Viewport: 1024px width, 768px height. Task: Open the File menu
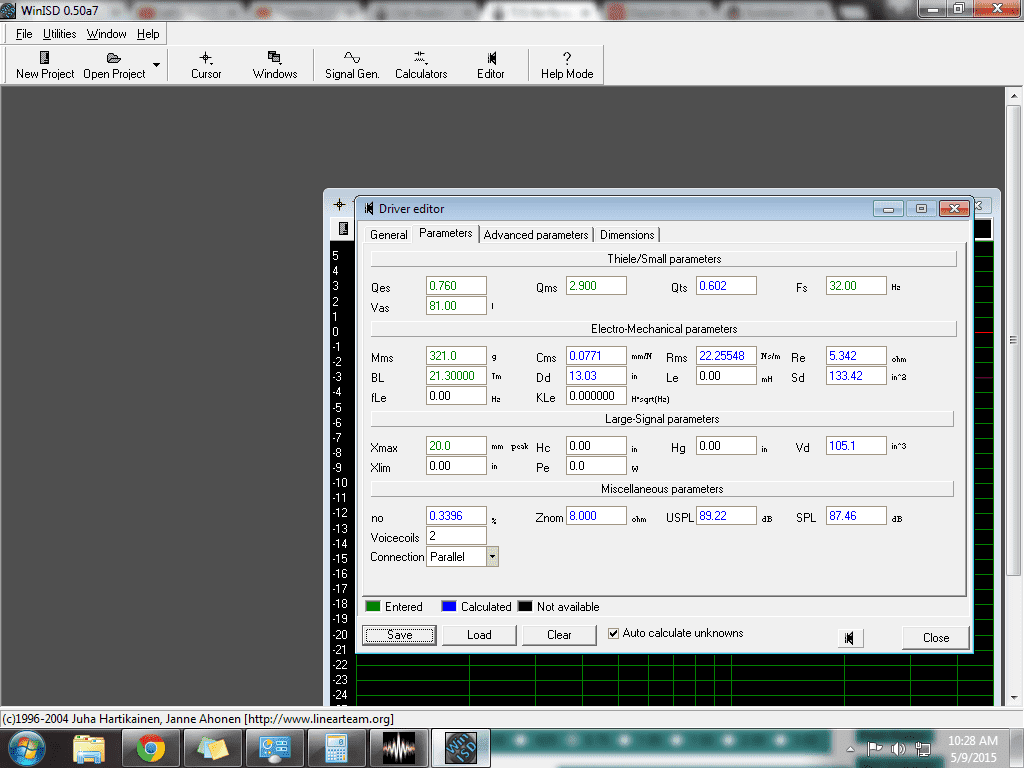coord(24,34)
